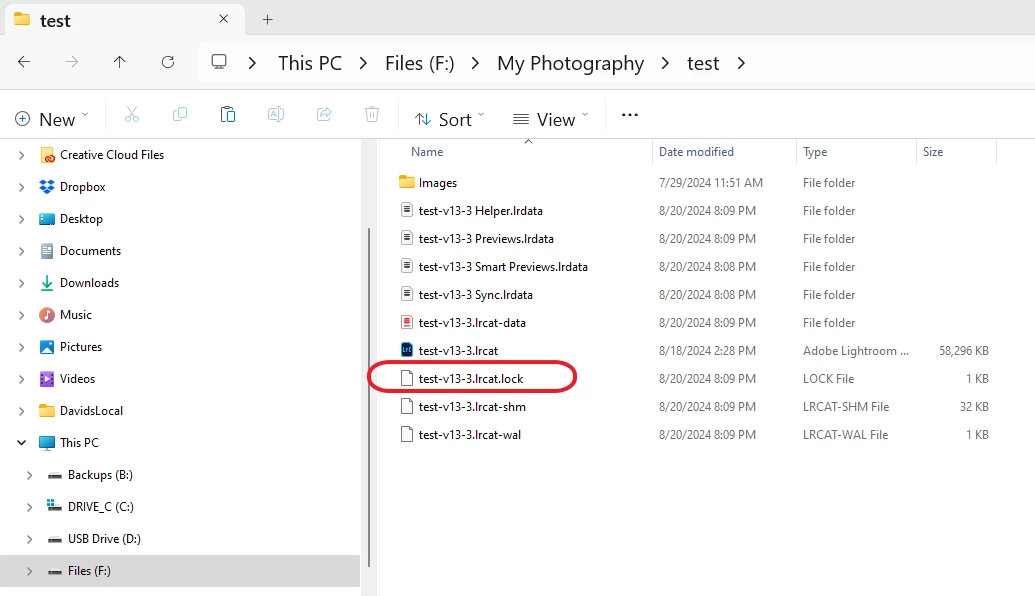The height and width of the screenshot is (596, 1035).
Task: Select test-v13-3 Smart Previews.lrdata folder
Action: (503, 267)
